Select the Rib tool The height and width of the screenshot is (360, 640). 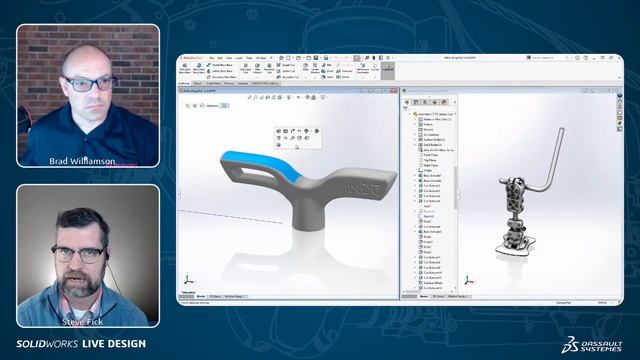pos(327,65)
